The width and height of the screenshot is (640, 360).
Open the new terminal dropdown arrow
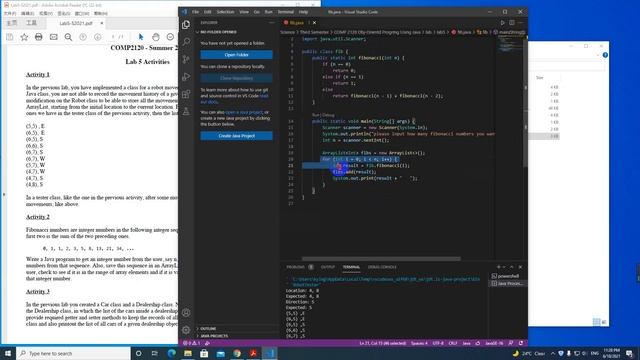504,267
